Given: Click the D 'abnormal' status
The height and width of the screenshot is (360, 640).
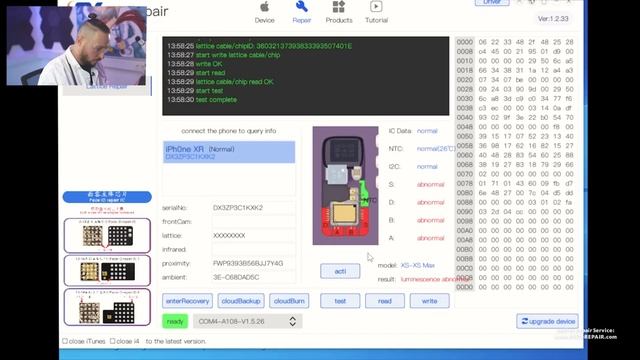Looking at the screenshot, I should pyautogui.click(x=430, y=202).
